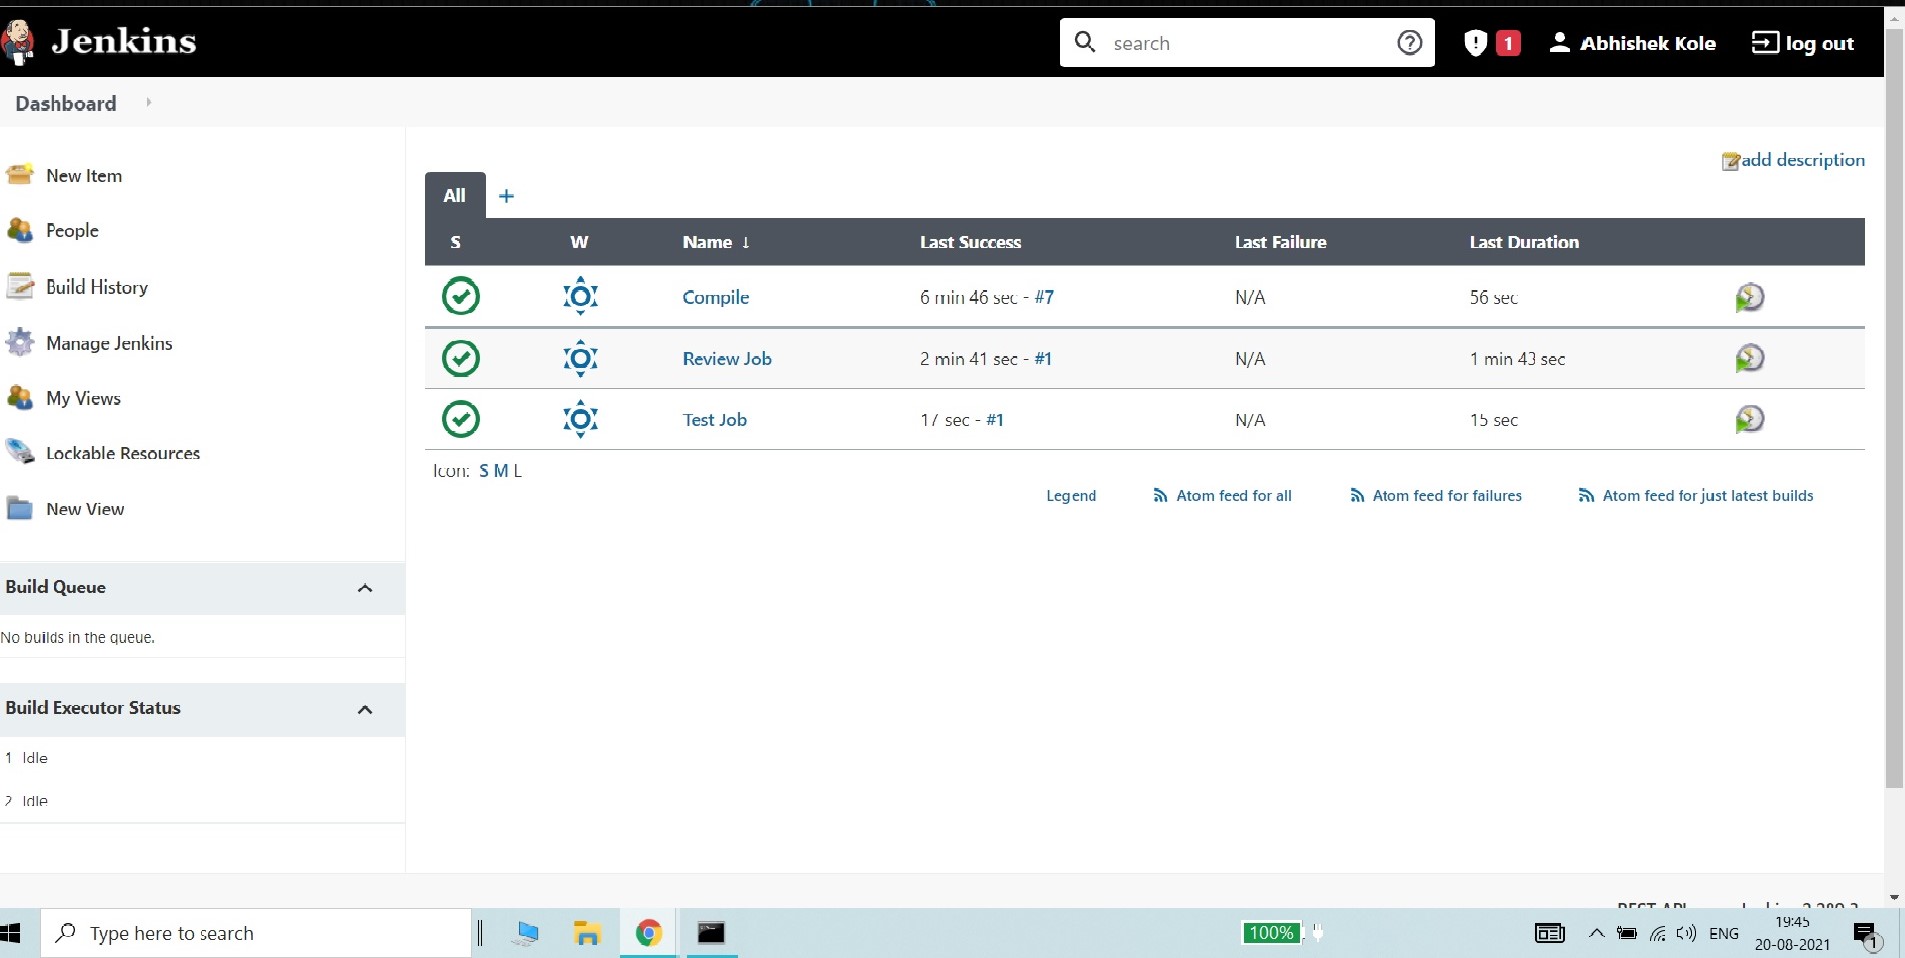Open the command prompt taskbar icon

click(711, 933)
